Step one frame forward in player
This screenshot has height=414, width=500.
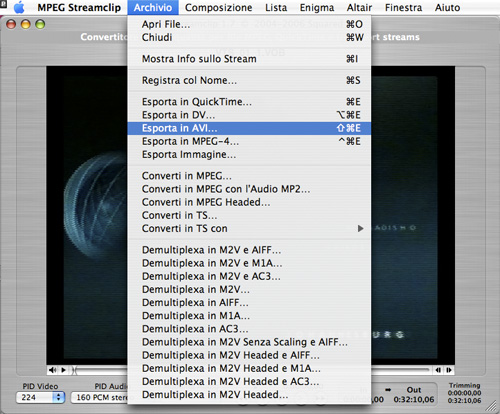(x=449, y=370)
